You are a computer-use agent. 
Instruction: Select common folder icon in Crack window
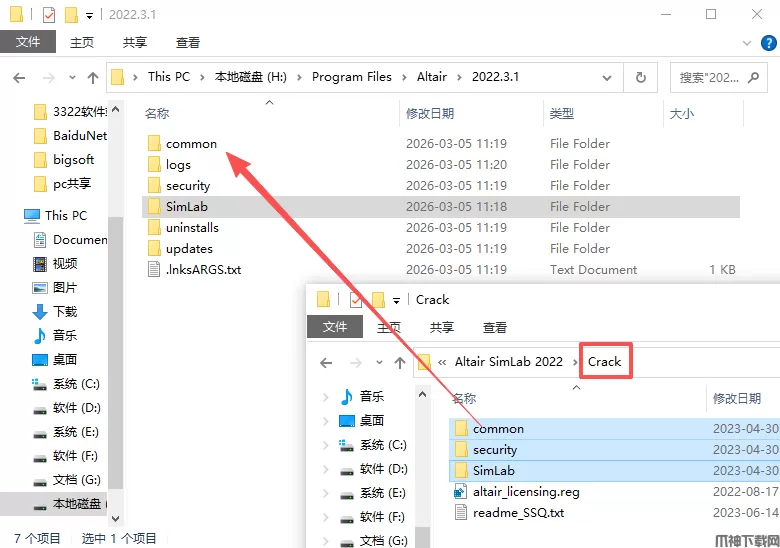click(461, 428)
